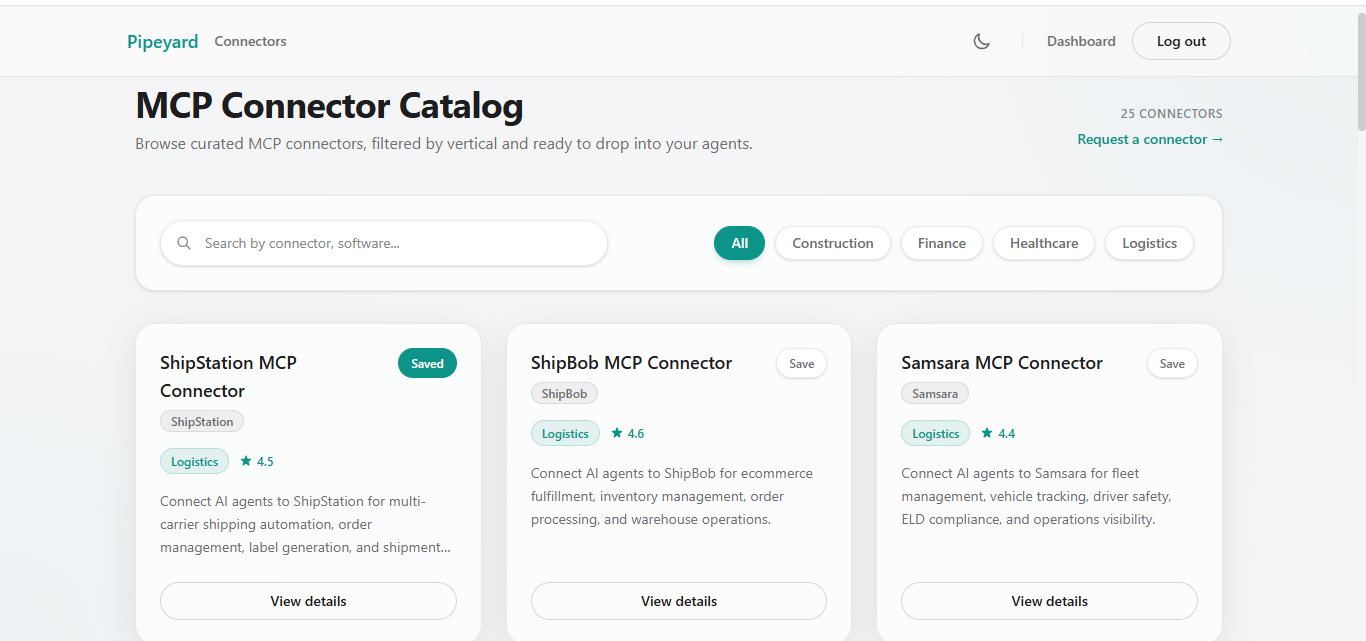Click Logistics badge on ShipStation card

pyautogui.click(x=194, y=461)
